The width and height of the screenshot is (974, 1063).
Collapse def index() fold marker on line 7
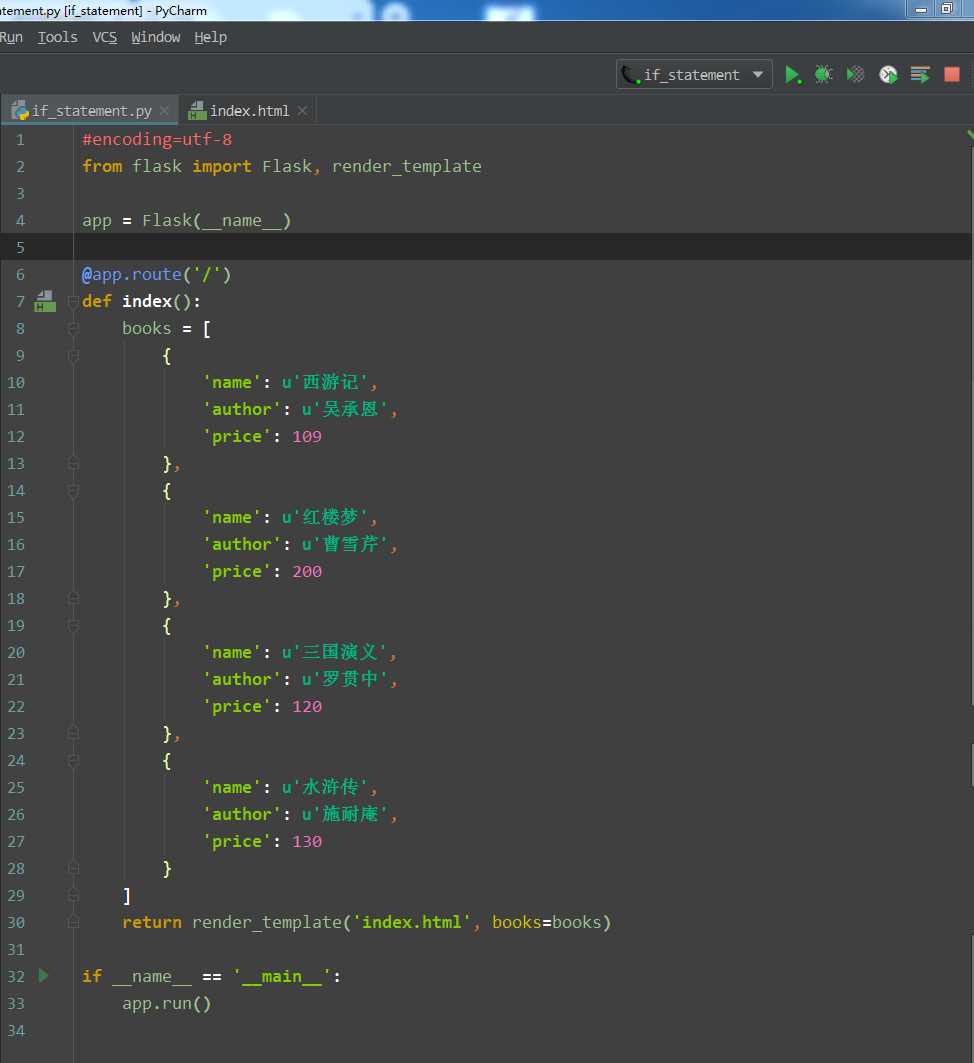73,301
